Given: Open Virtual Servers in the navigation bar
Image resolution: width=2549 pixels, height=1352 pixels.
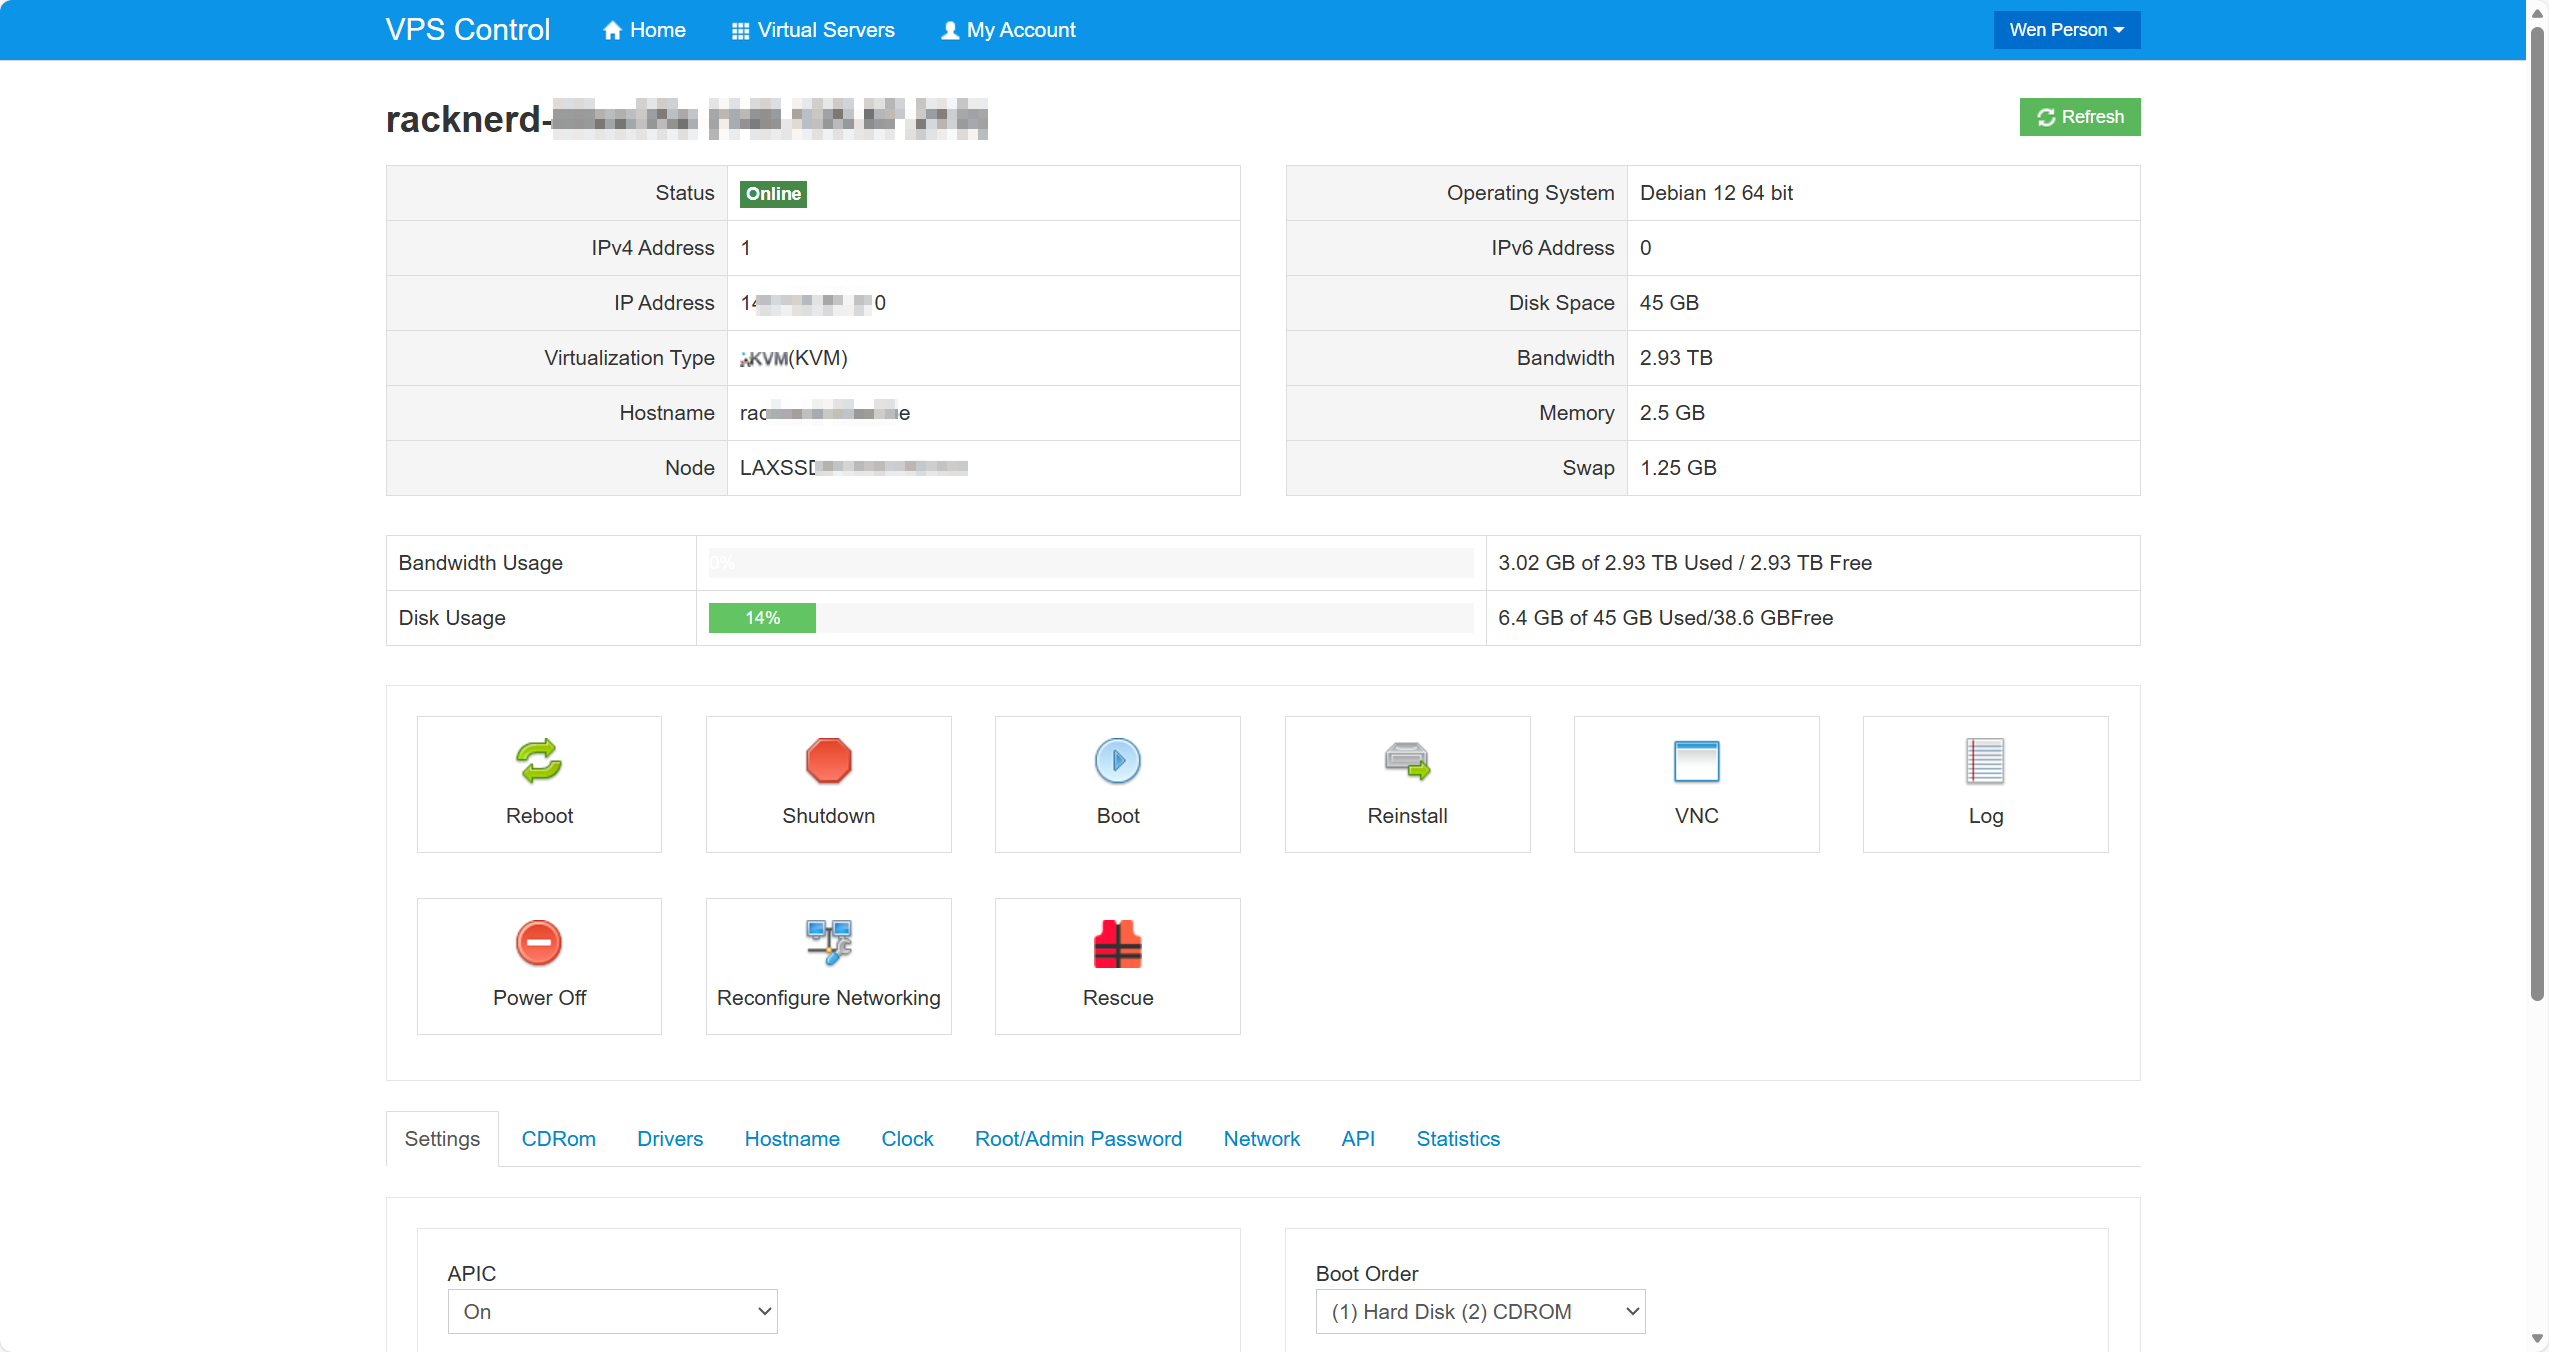Looking at the screenshot, I should [x=813, y=30].
